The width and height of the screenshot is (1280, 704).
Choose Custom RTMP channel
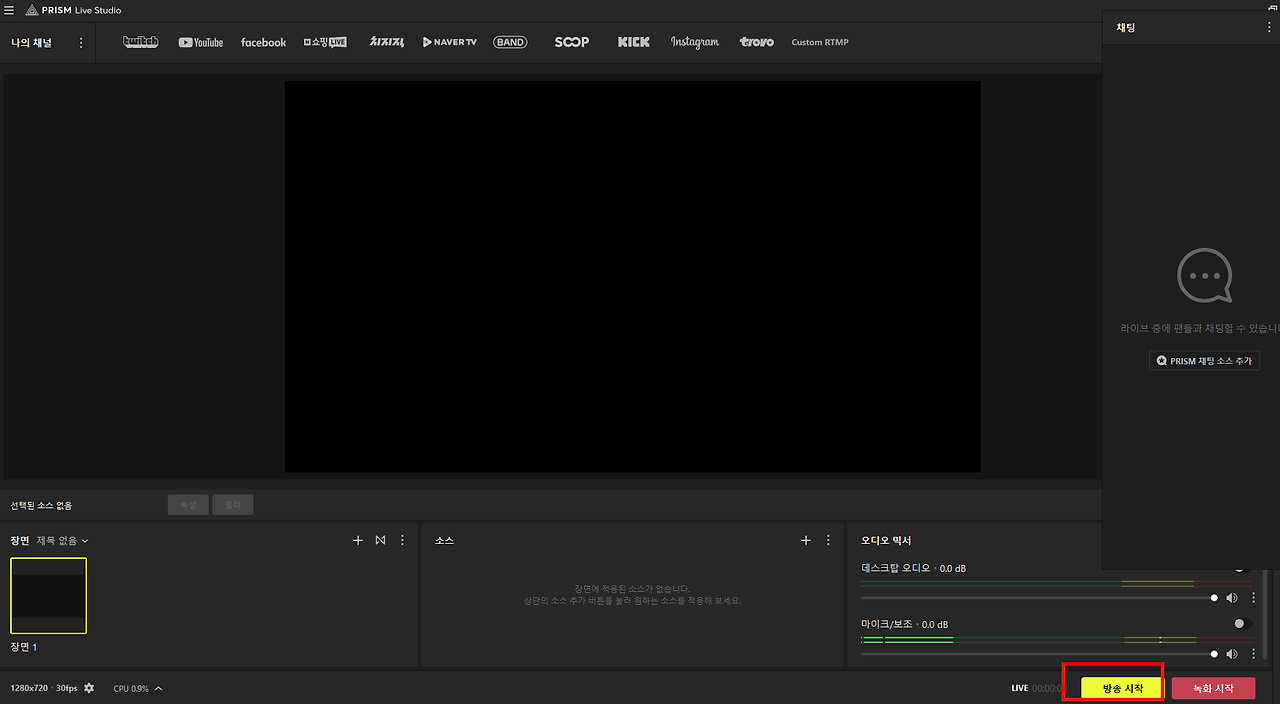pos(820,42)
